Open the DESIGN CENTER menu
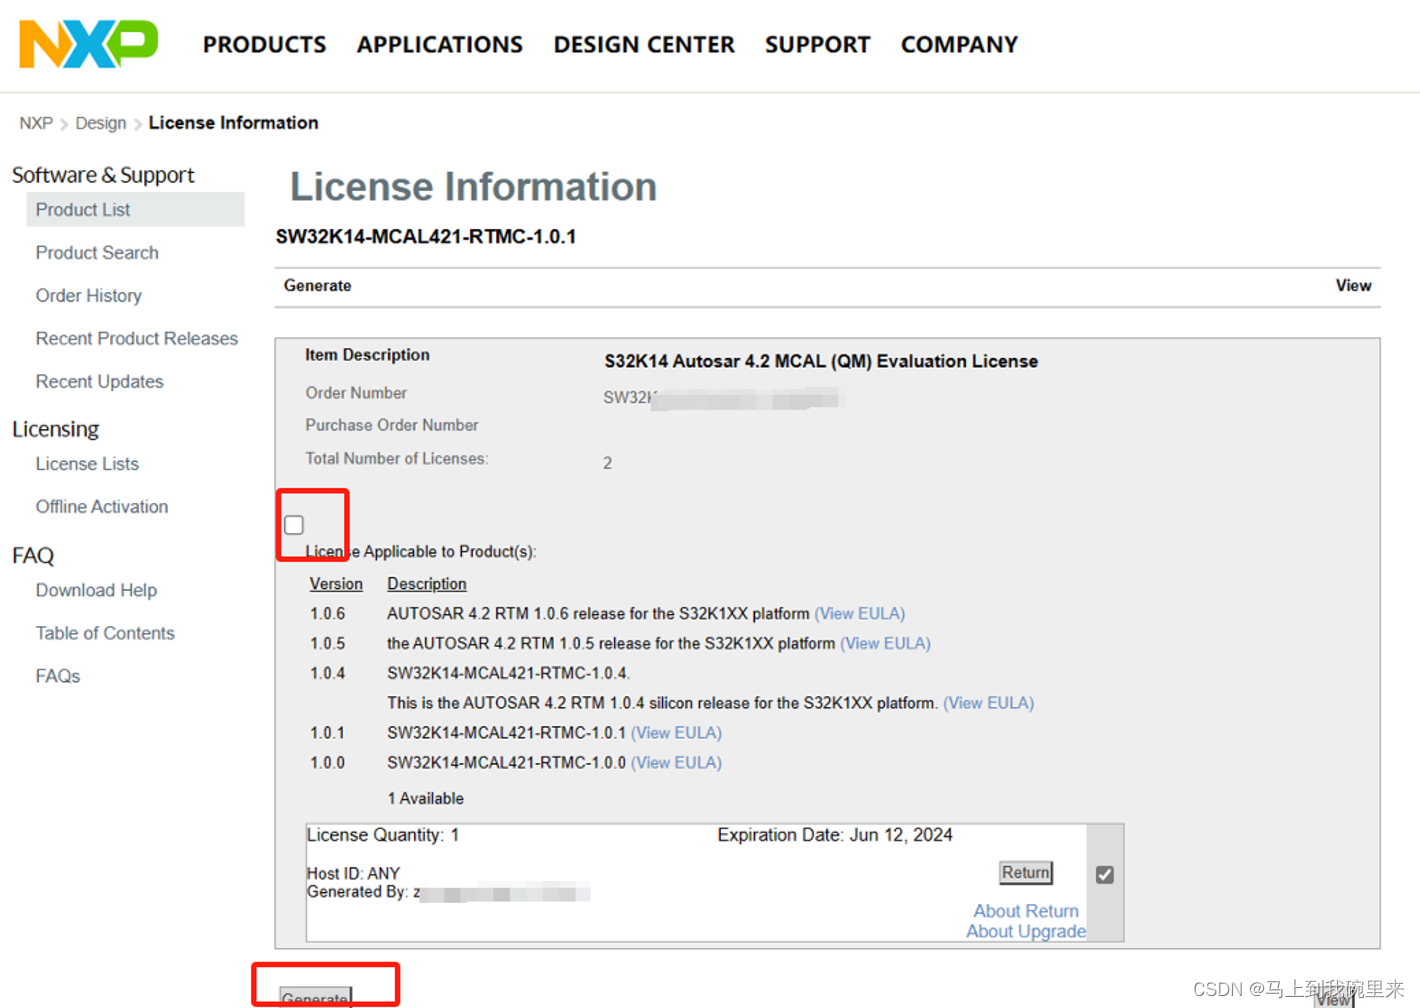Image resolution: width=1420 pixels, height=1008 pixels. [x=643, y=45]
